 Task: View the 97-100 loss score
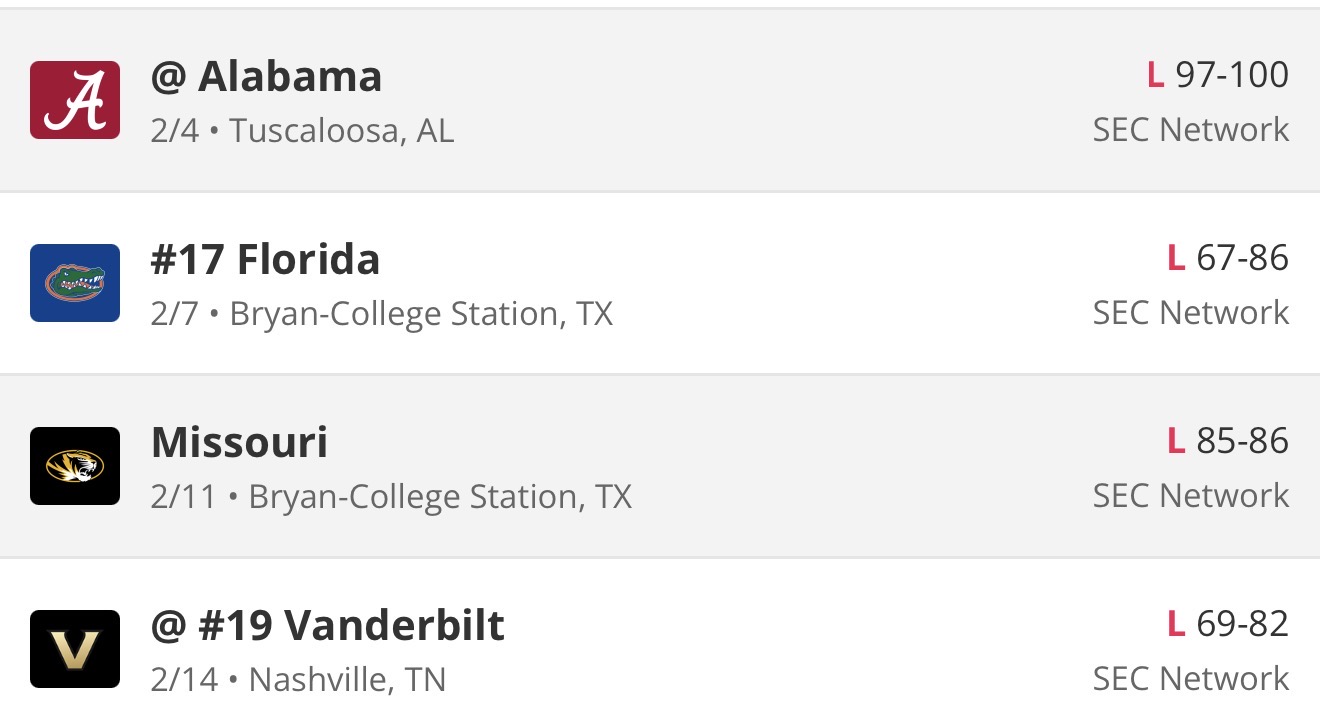1217,75
